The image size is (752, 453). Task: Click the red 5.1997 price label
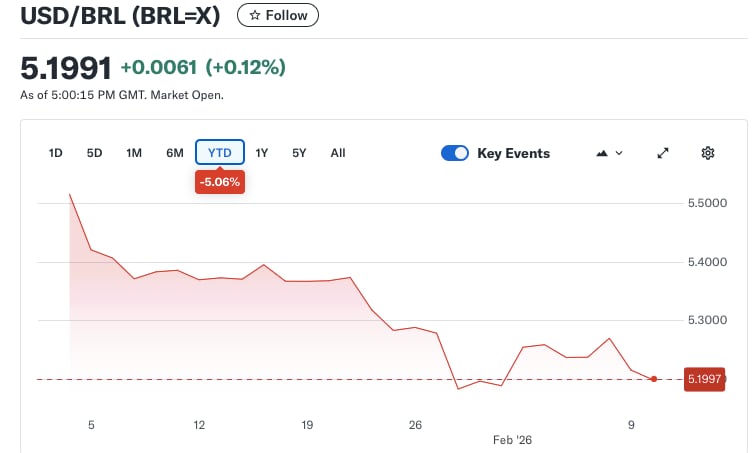pyautogui.click(x=704, y=379)
